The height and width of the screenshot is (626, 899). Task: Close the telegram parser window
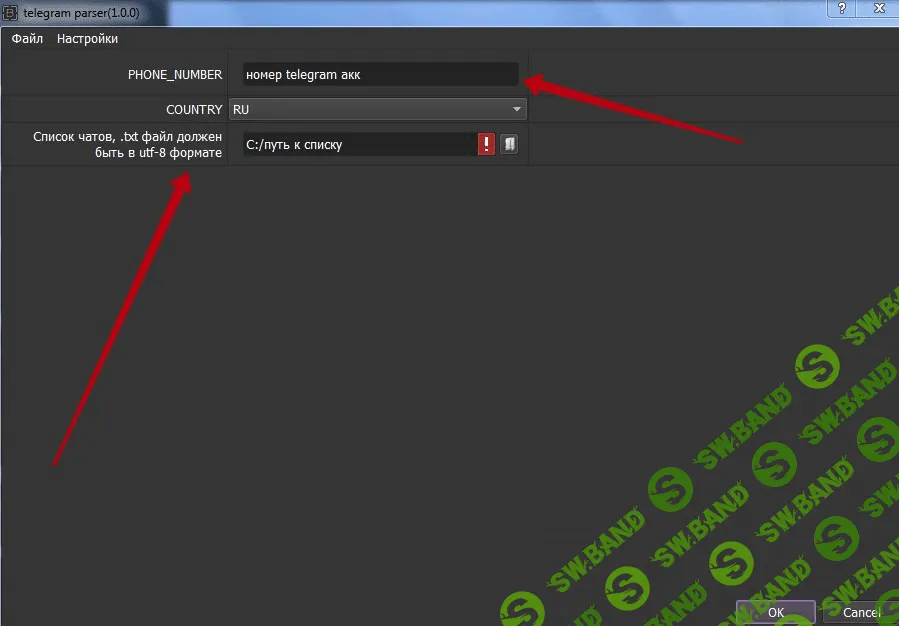(x=879, y=8)
